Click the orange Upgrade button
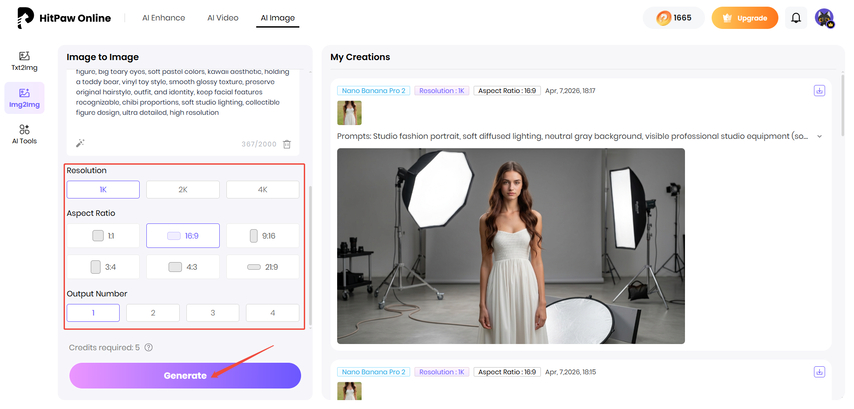This screenshot has height=409, width=854. pos(744,18)
